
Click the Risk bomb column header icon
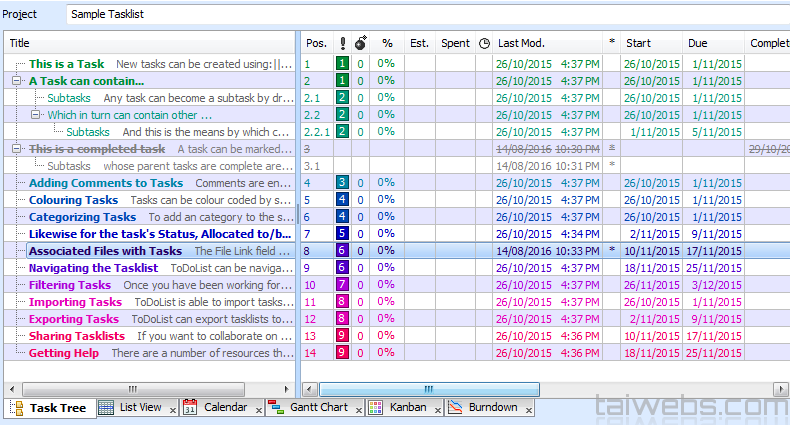(360, 43)
